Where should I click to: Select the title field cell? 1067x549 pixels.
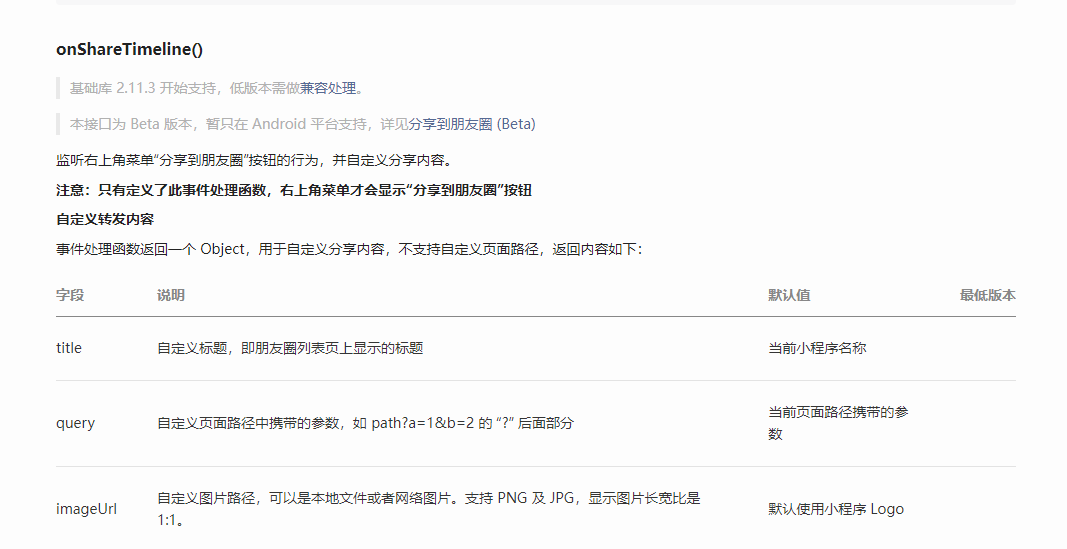69,348
